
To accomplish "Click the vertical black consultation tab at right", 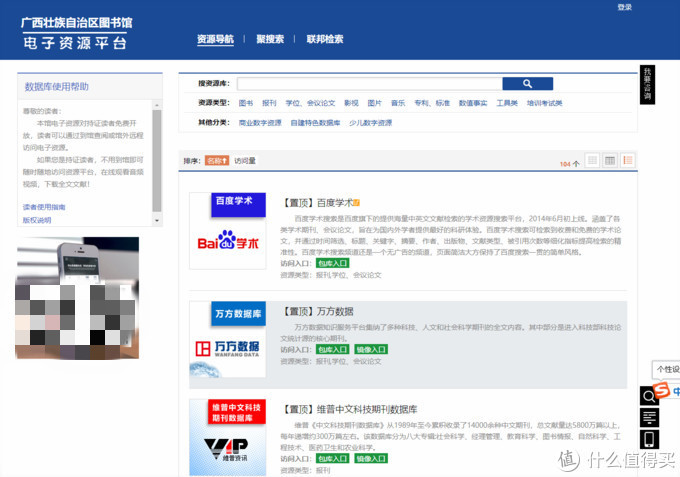I will coord(647,85).
